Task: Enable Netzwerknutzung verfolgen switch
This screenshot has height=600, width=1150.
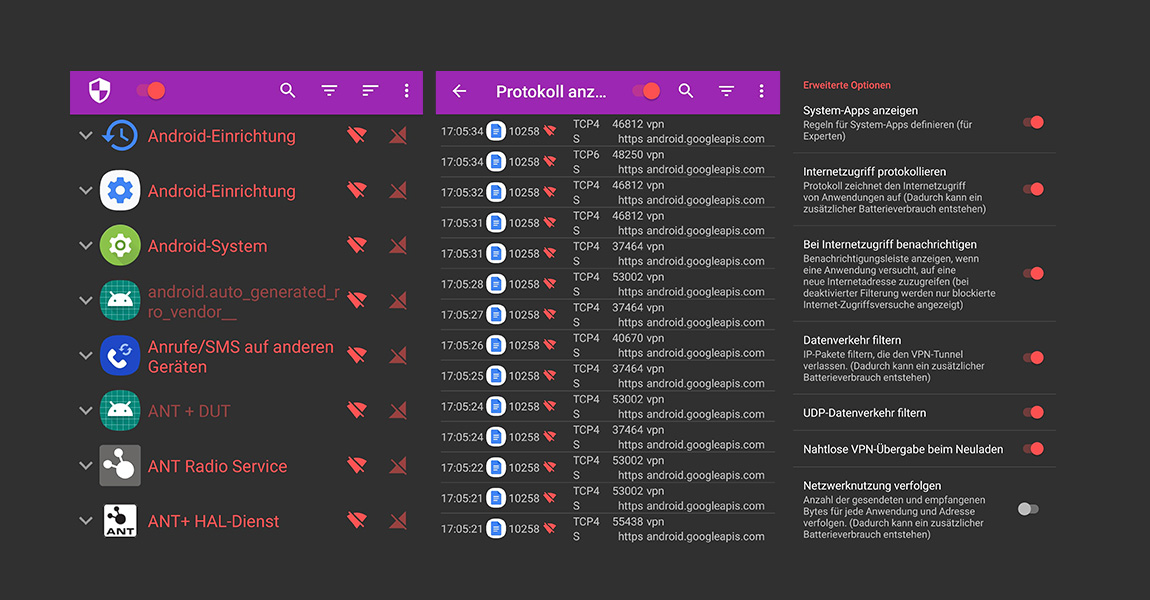Action: [1028, 509]
